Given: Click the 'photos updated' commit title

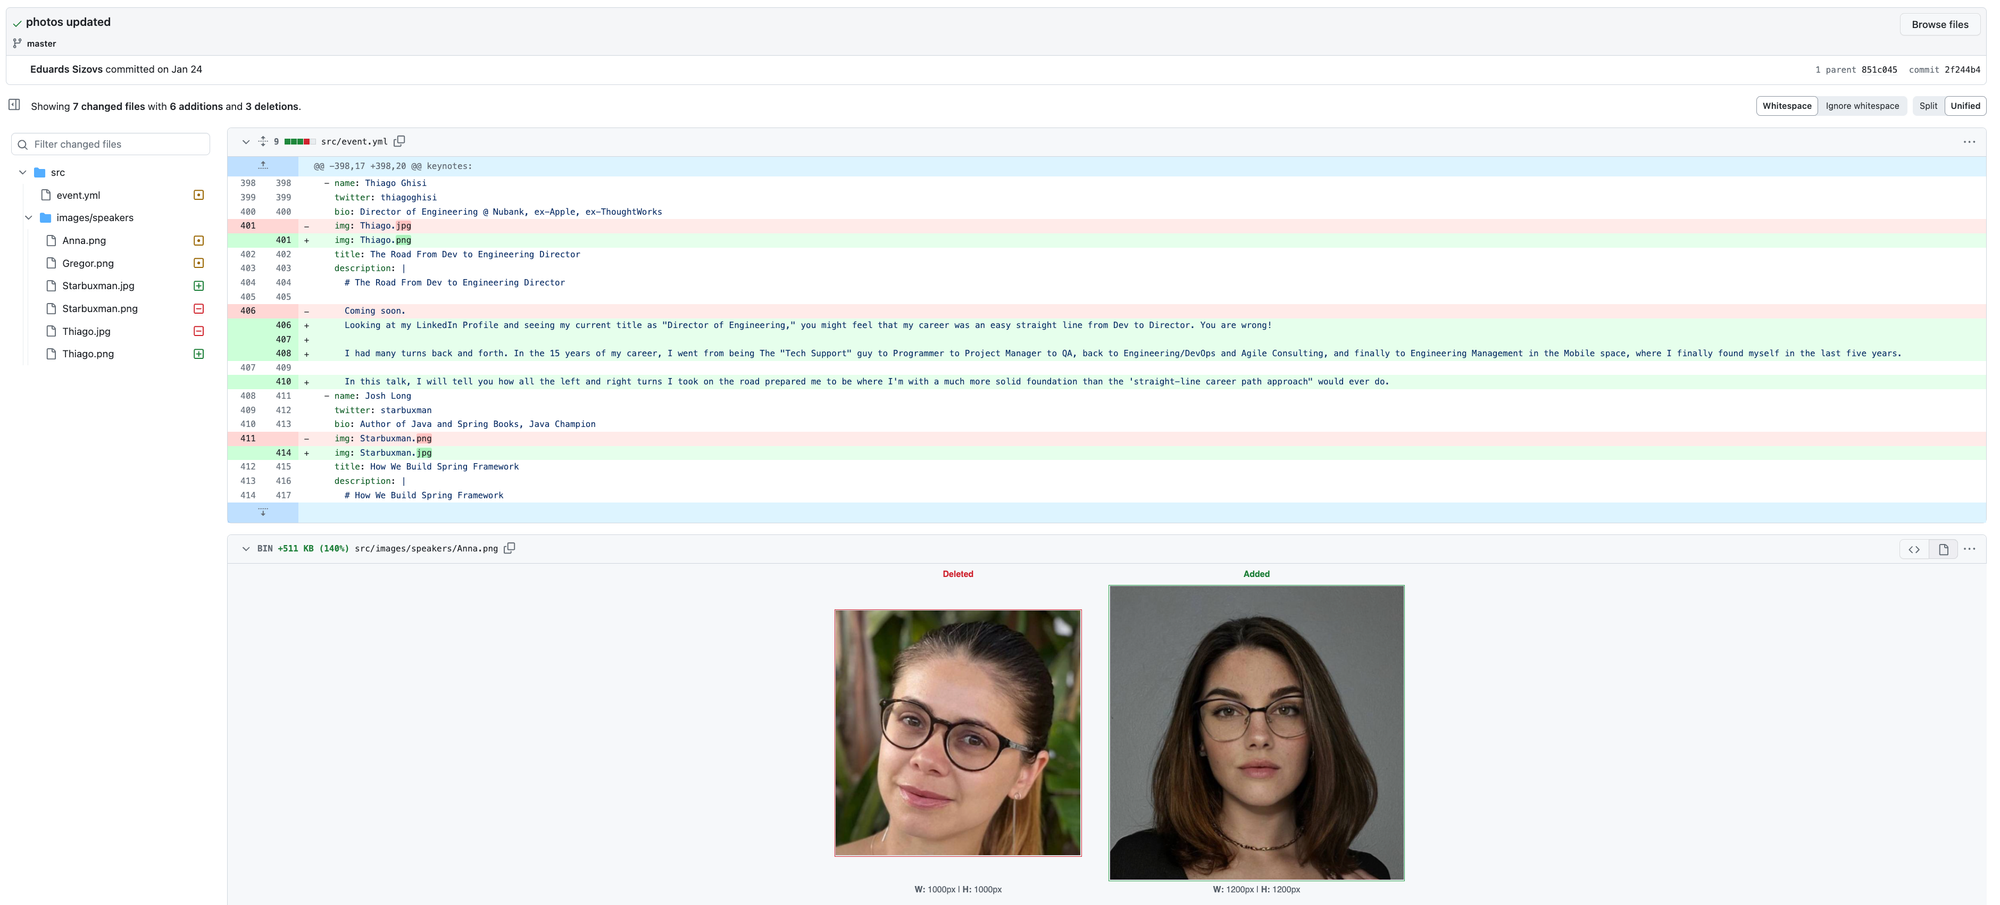Looking at the screenshot, I should click(68, 22).
